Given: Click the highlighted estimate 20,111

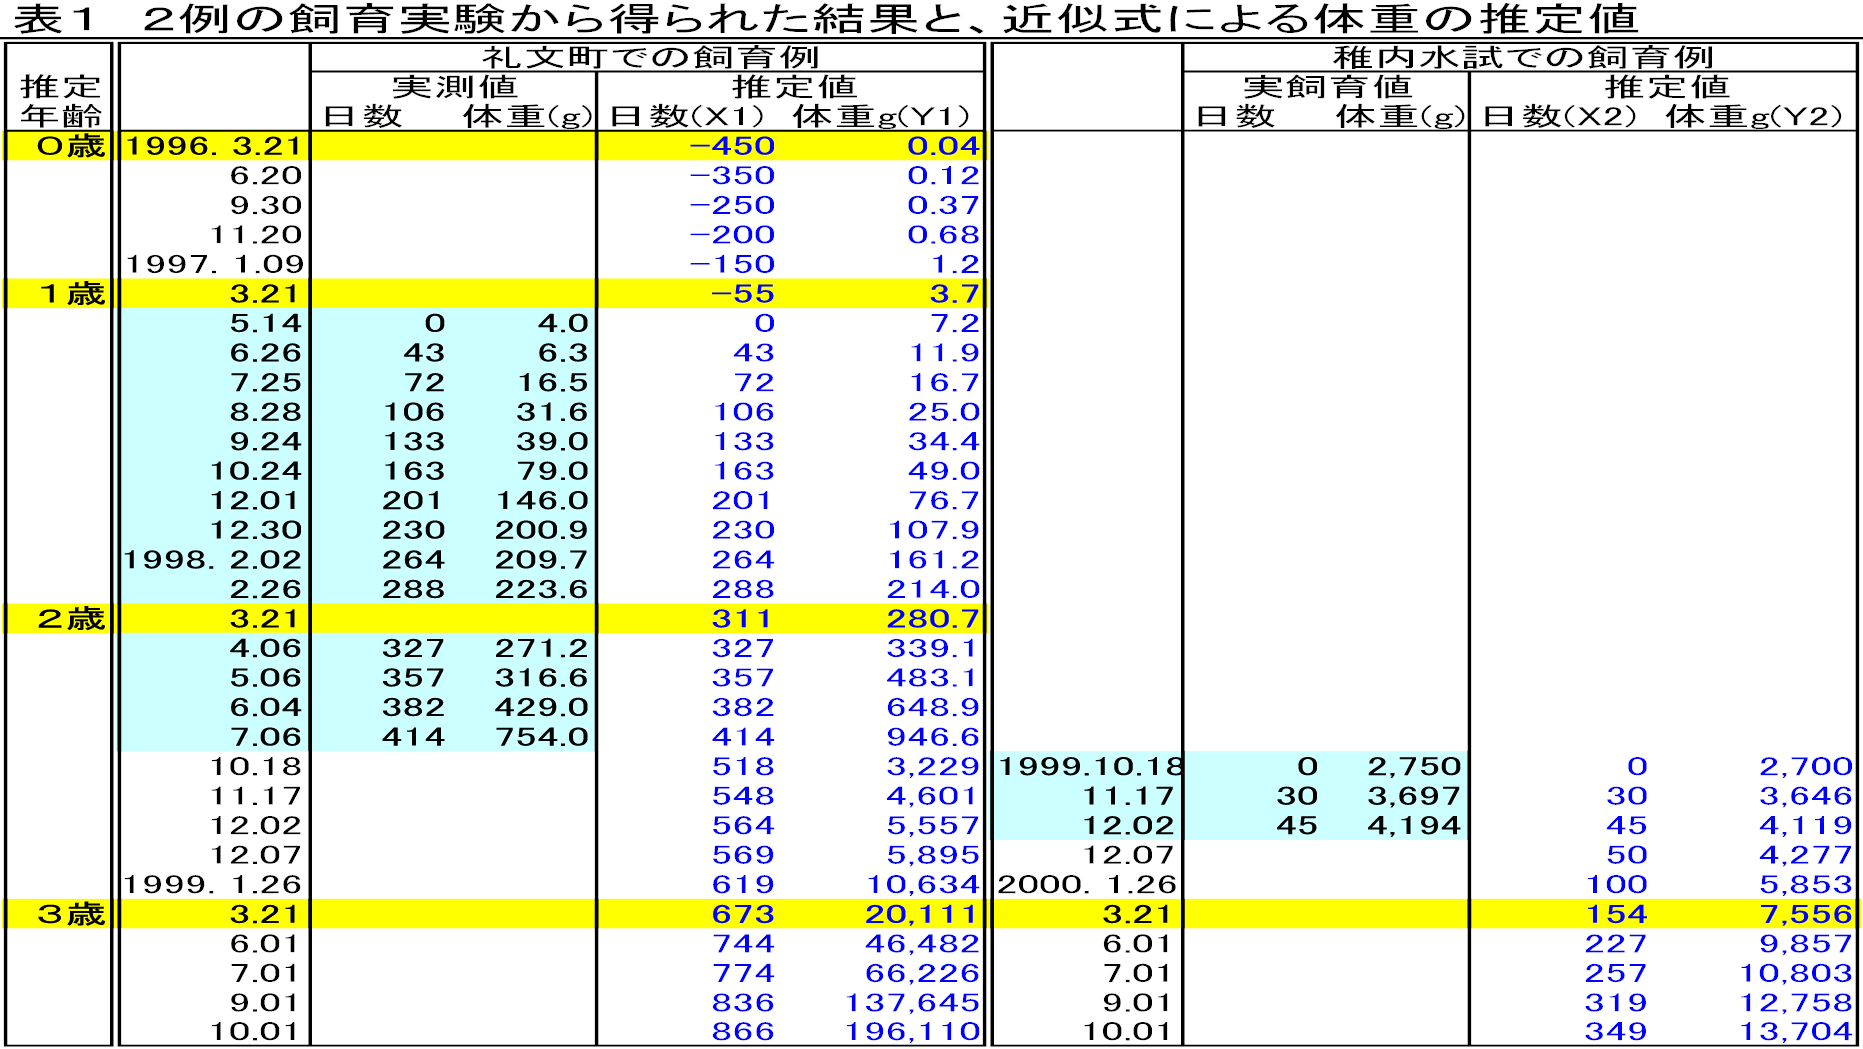Looking at the screenshot, I should click(x=921, y=914).
